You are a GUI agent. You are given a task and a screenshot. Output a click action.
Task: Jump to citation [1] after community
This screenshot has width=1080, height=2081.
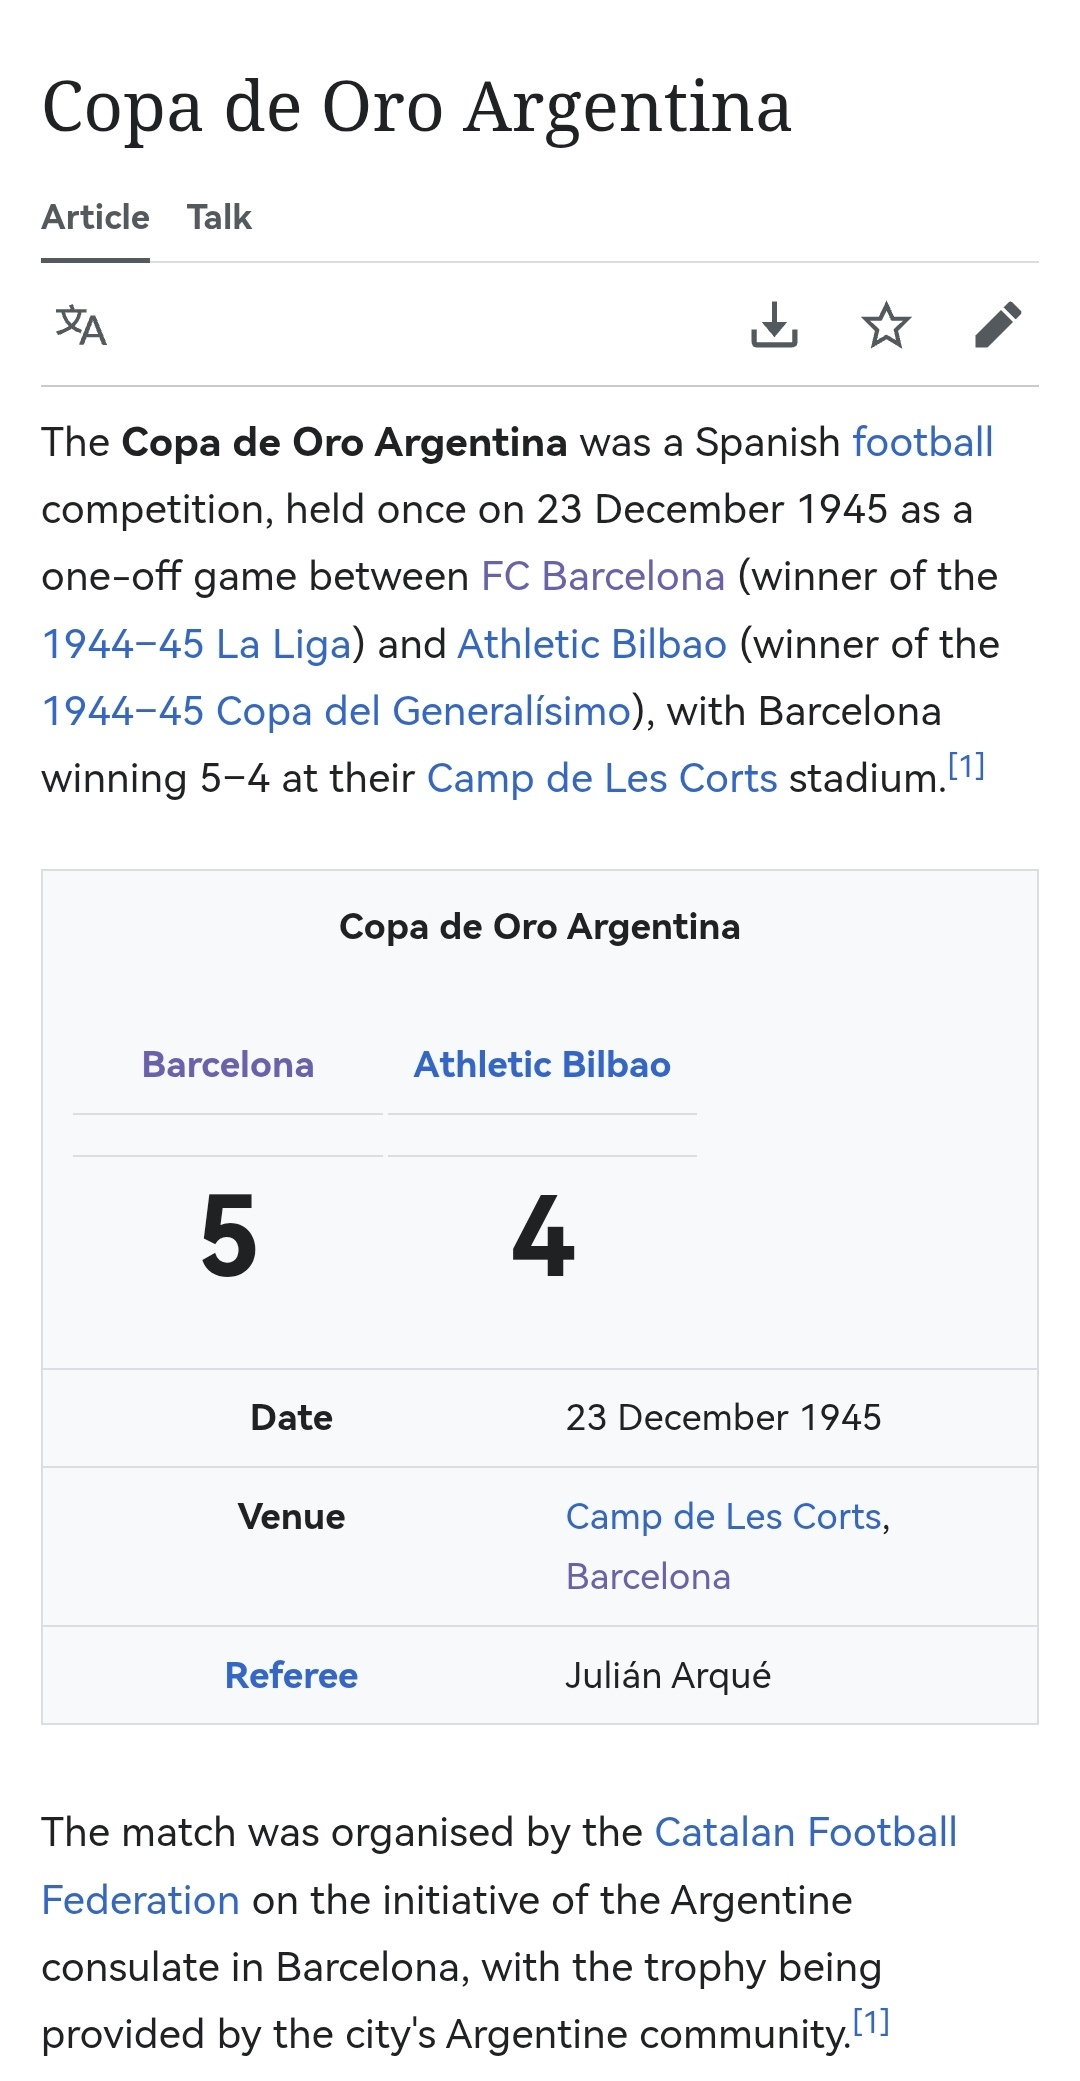[x=871, y=2023]
